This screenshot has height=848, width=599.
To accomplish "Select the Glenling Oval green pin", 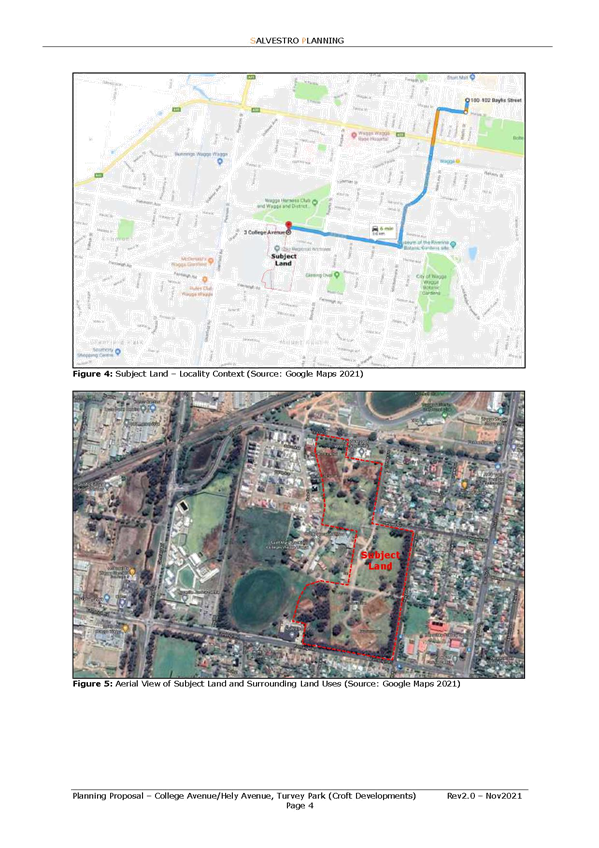I will 336,275.
